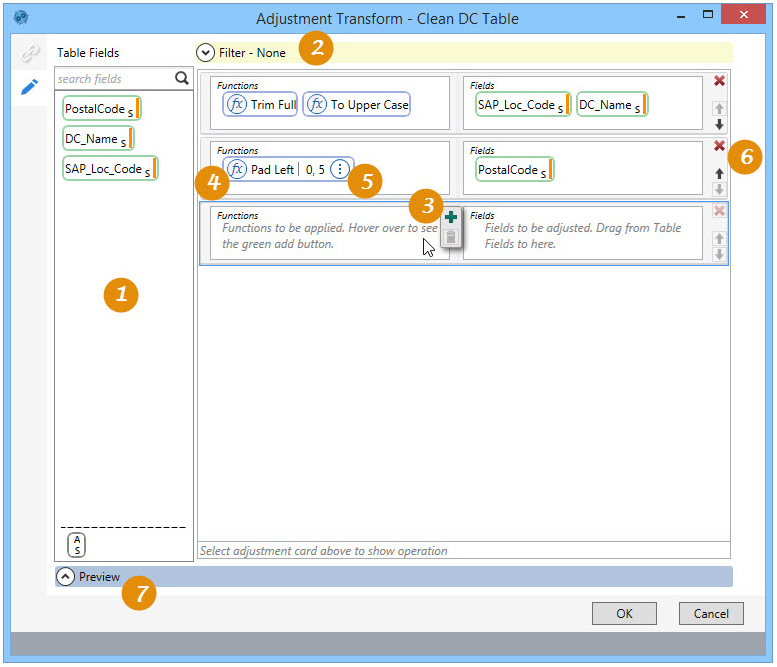777x667 pixels.
Task: Click the To Upper Case function icon
Action: (x=317, y=104)
